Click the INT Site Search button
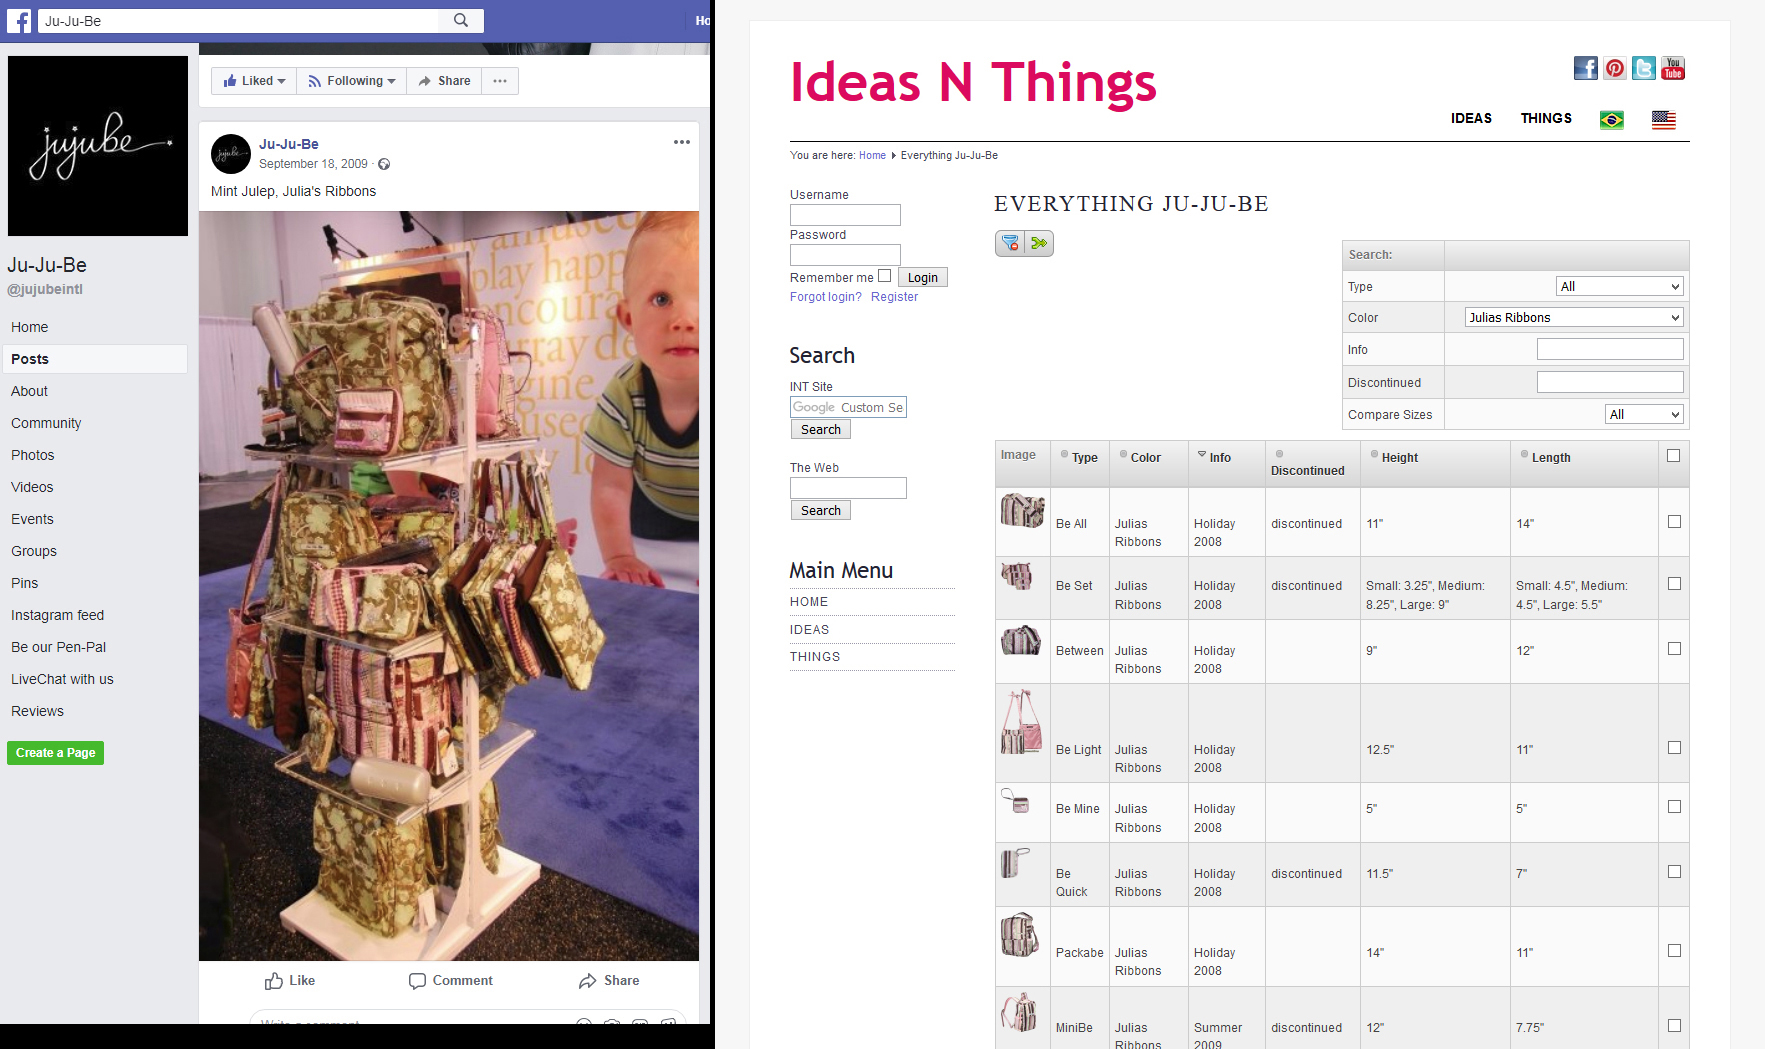The image size is (1765, 1049). pos(821,429)
